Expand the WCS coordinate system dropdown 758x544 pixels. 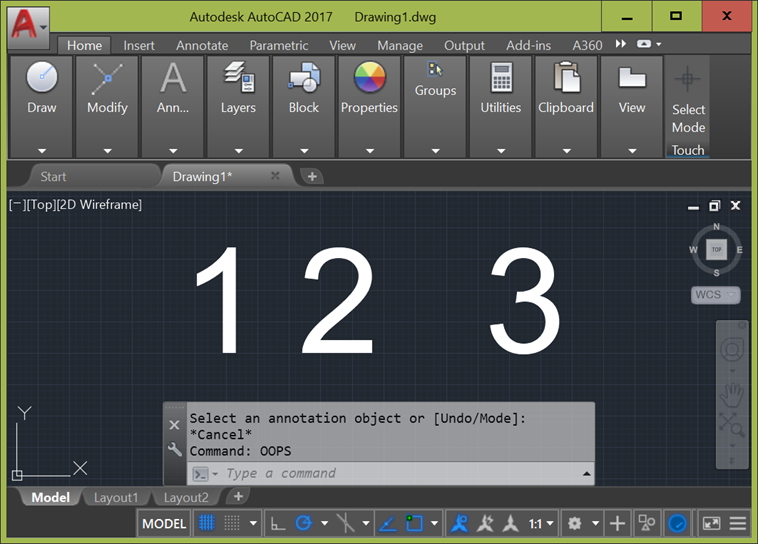pyautogui.click(x=716, y=295)
